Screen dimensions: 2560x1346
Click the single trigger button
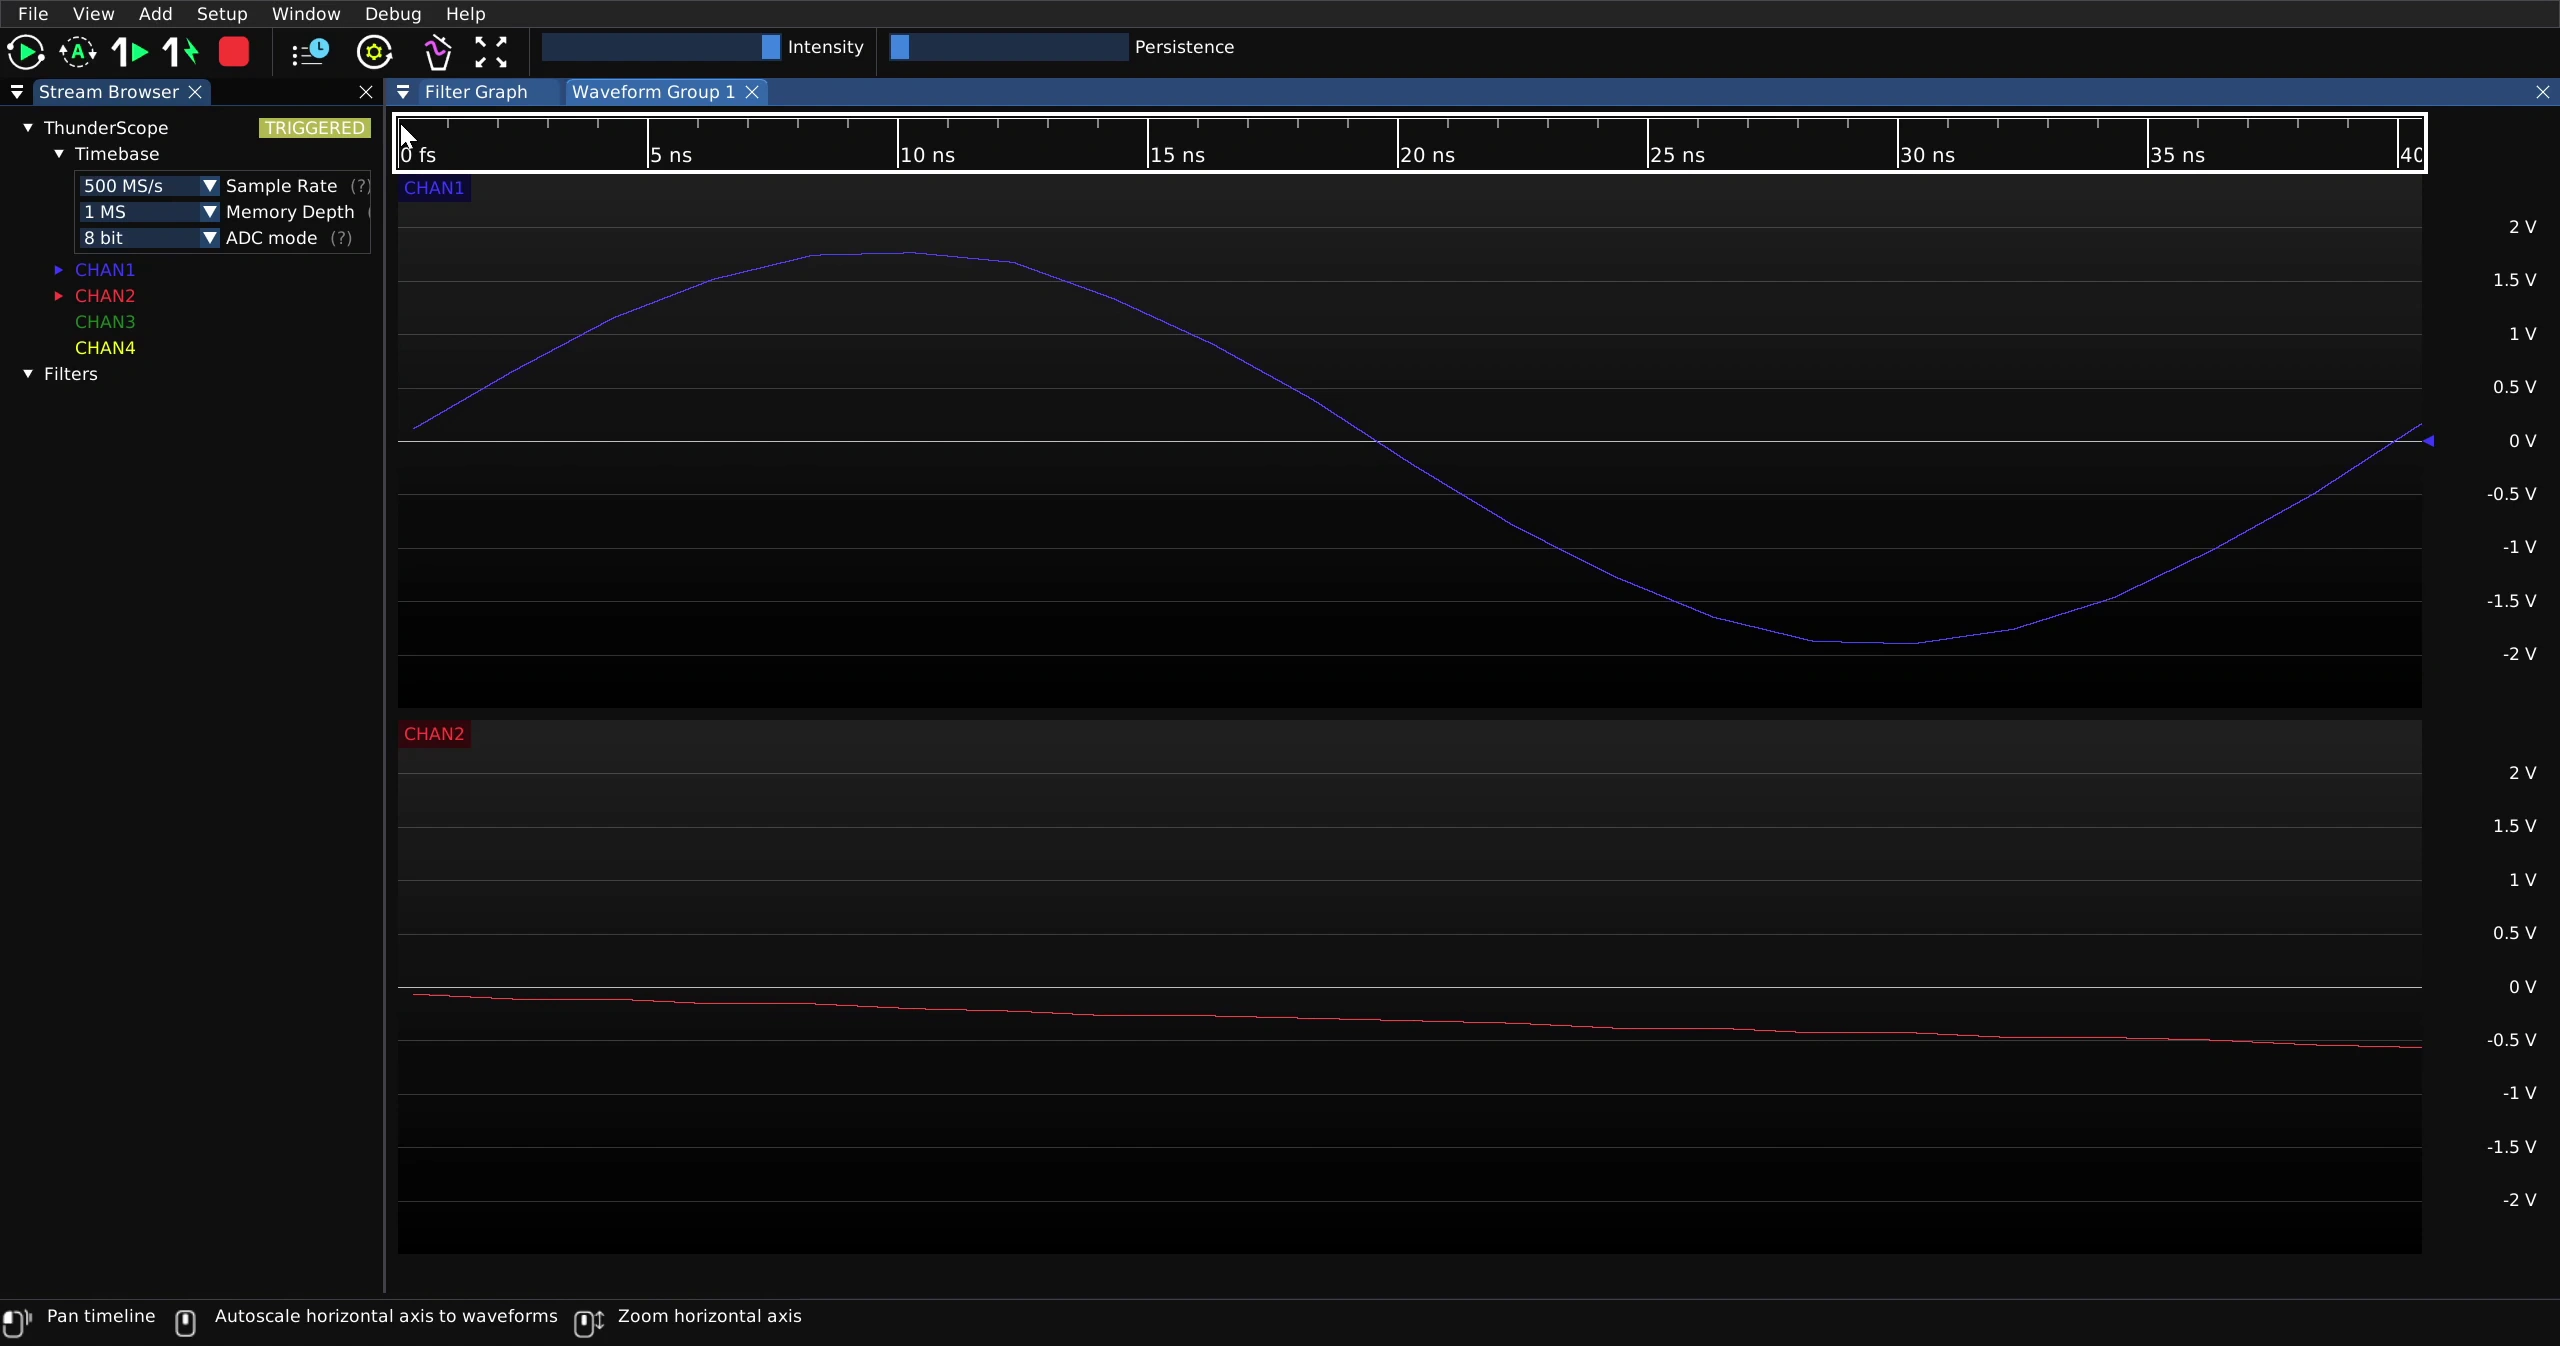[130, 52]
